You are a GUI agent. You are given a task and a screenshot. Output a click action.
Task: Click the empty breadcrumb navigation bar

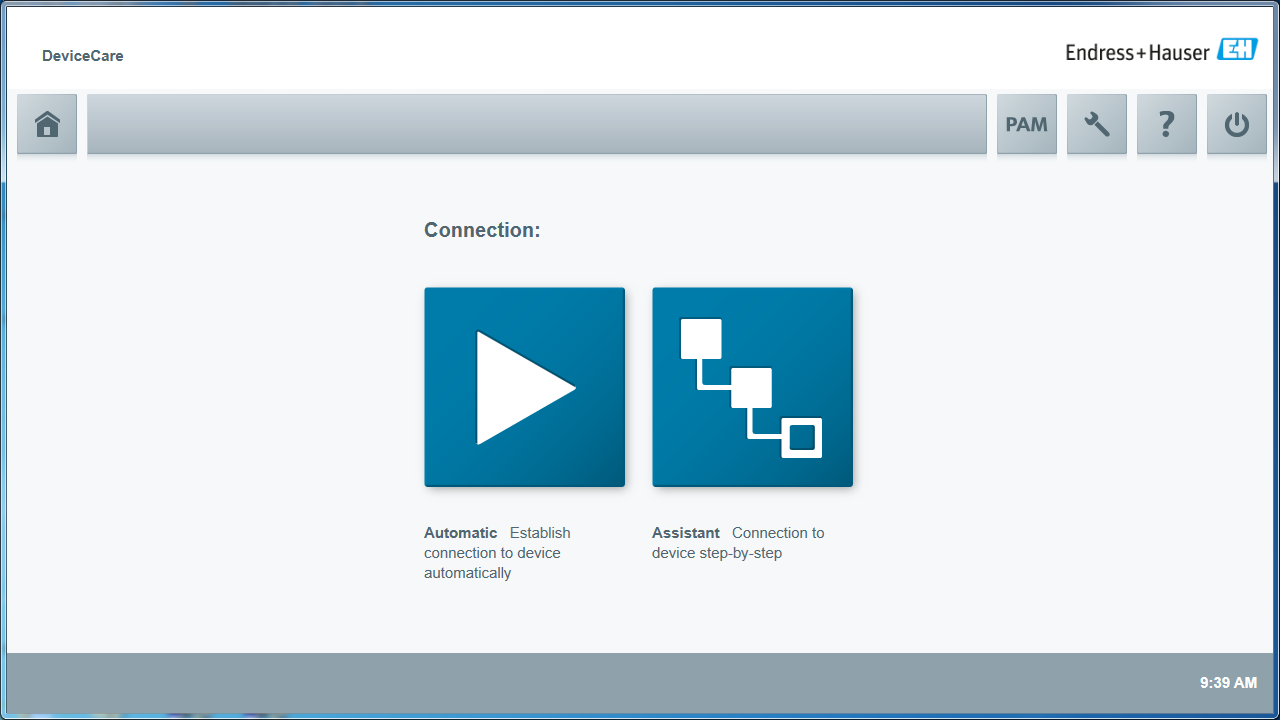coord(536,124)
